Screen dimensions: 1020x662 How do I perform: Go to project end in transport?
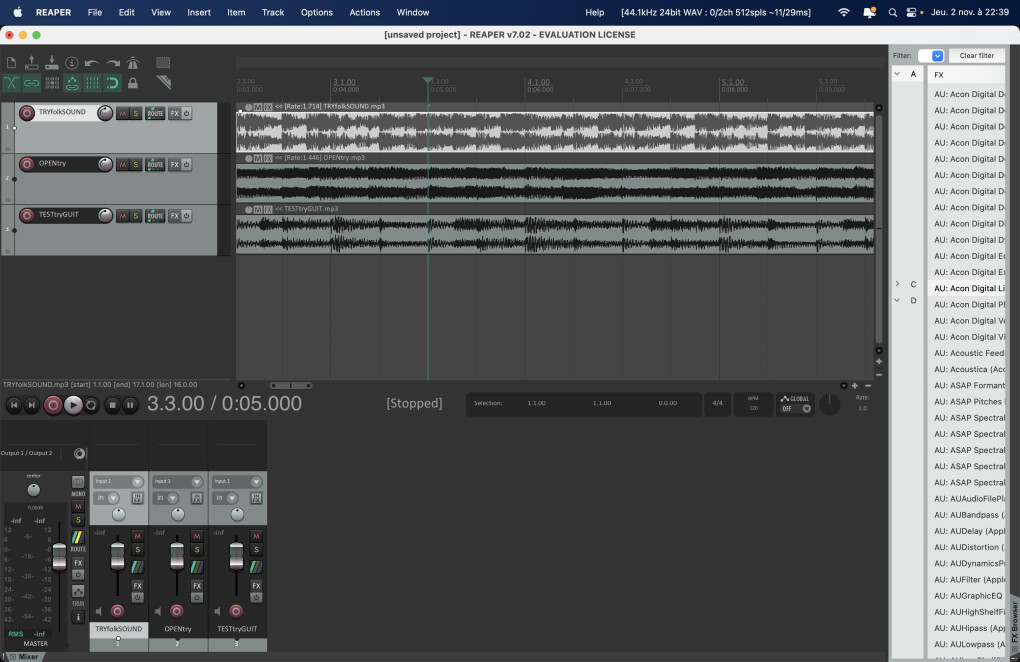click(x=31, y=405)
